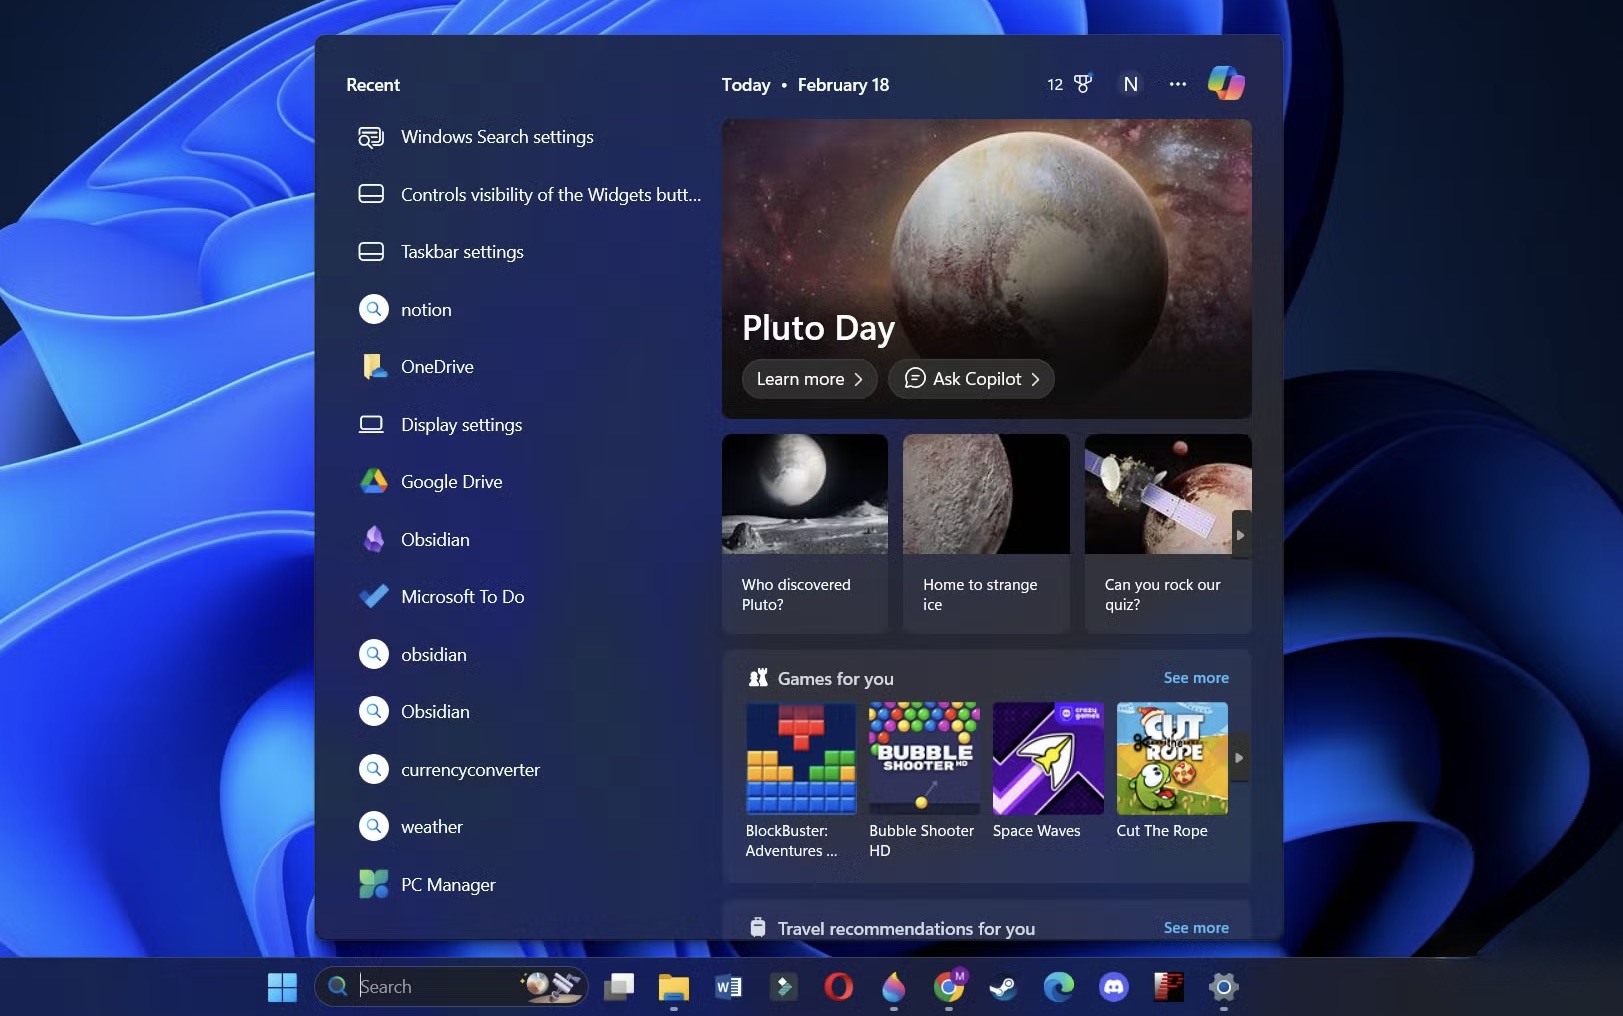1623x1016 pixels.
Task: Open Copilot from the widgets panel
Action: (1227, 83)
